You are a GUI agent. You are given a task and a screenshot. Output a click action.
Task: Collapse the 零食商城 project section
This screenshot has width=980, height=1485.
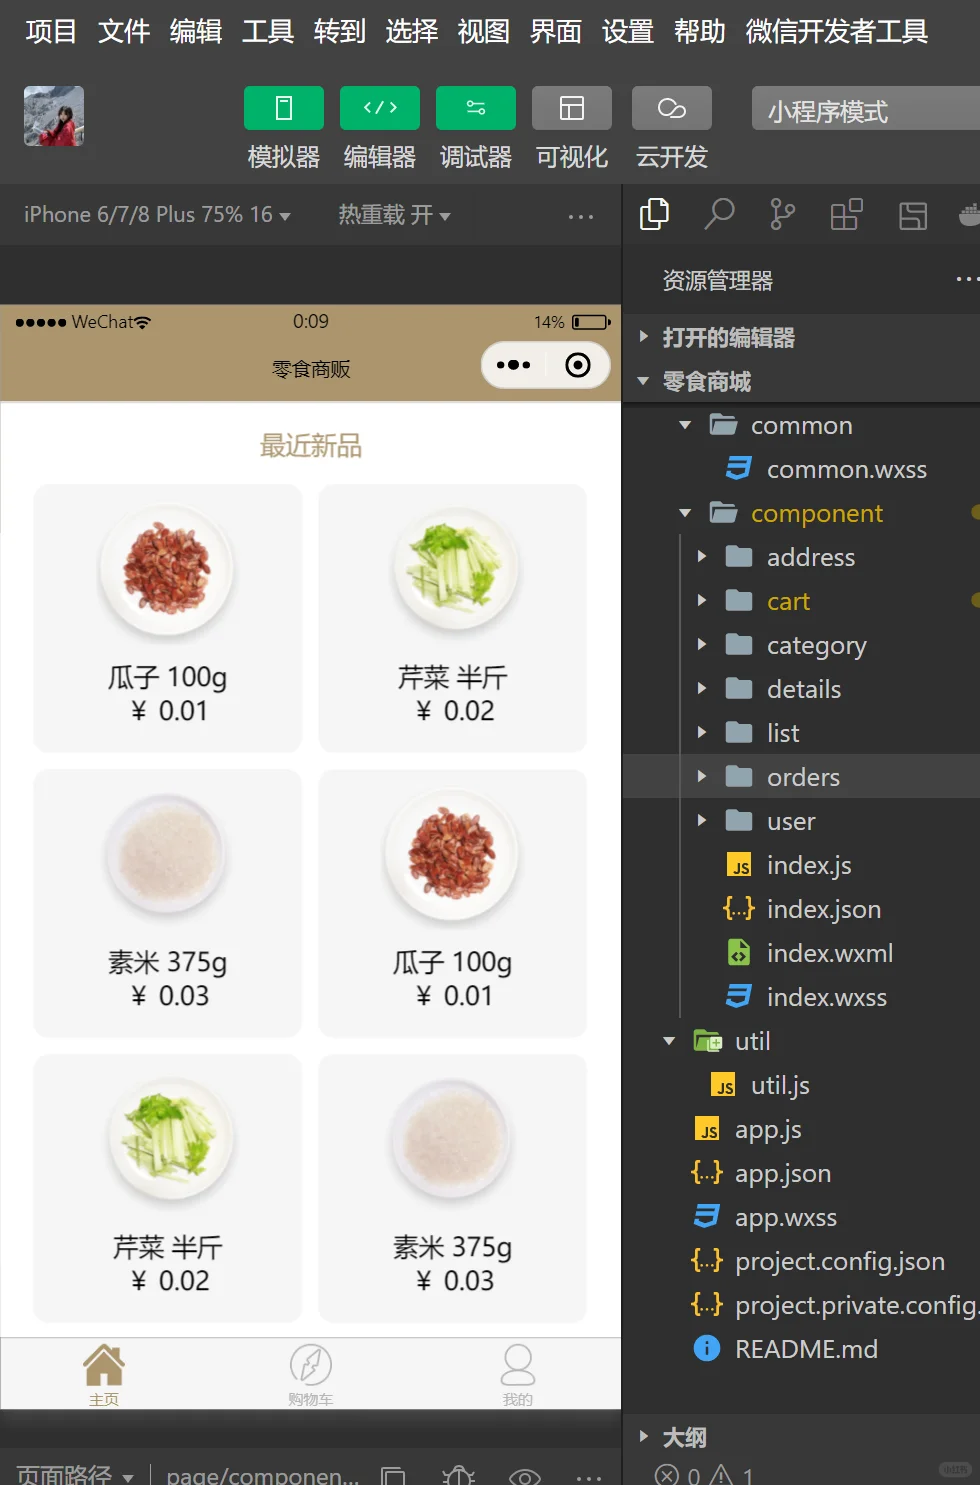click(801, 381)
